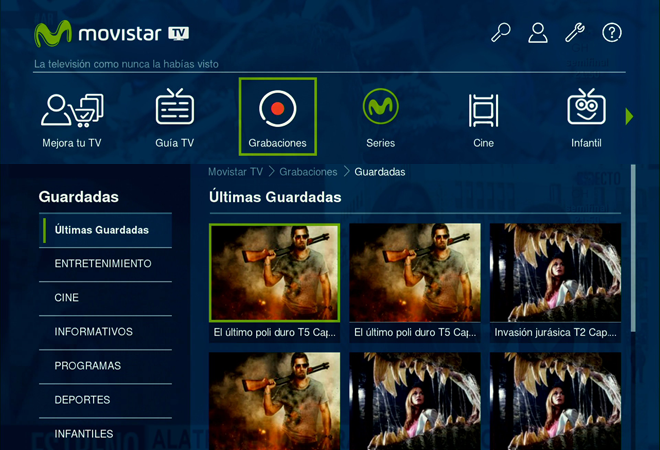This screenshot has height=450, width=660.
Task: Open the Series Movistar icon
Action: point(381,107)
